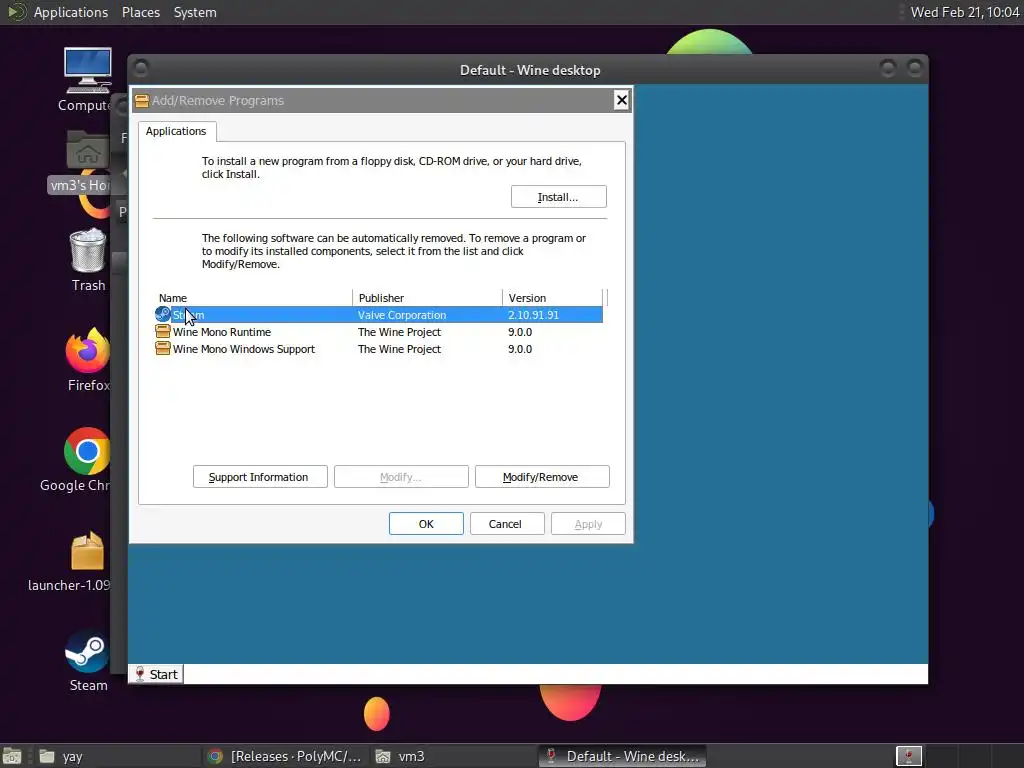Sort list by Version column header
Viewport: 1024px width, 768px height.
(552, 298)
